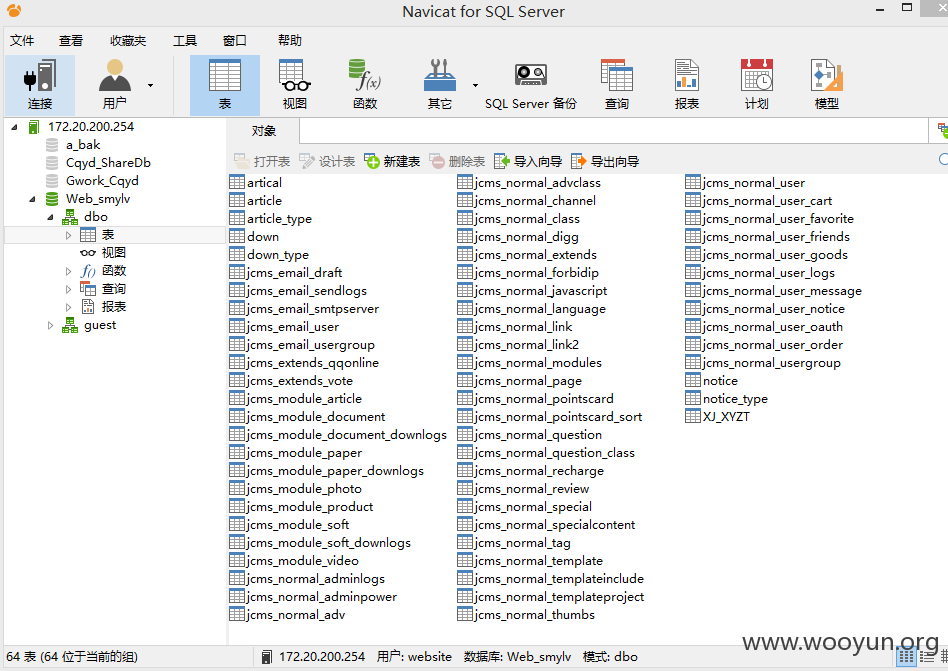Select the Cqyd_ShareDb database
The image size is (948, 671).
(x=108, y=163)
